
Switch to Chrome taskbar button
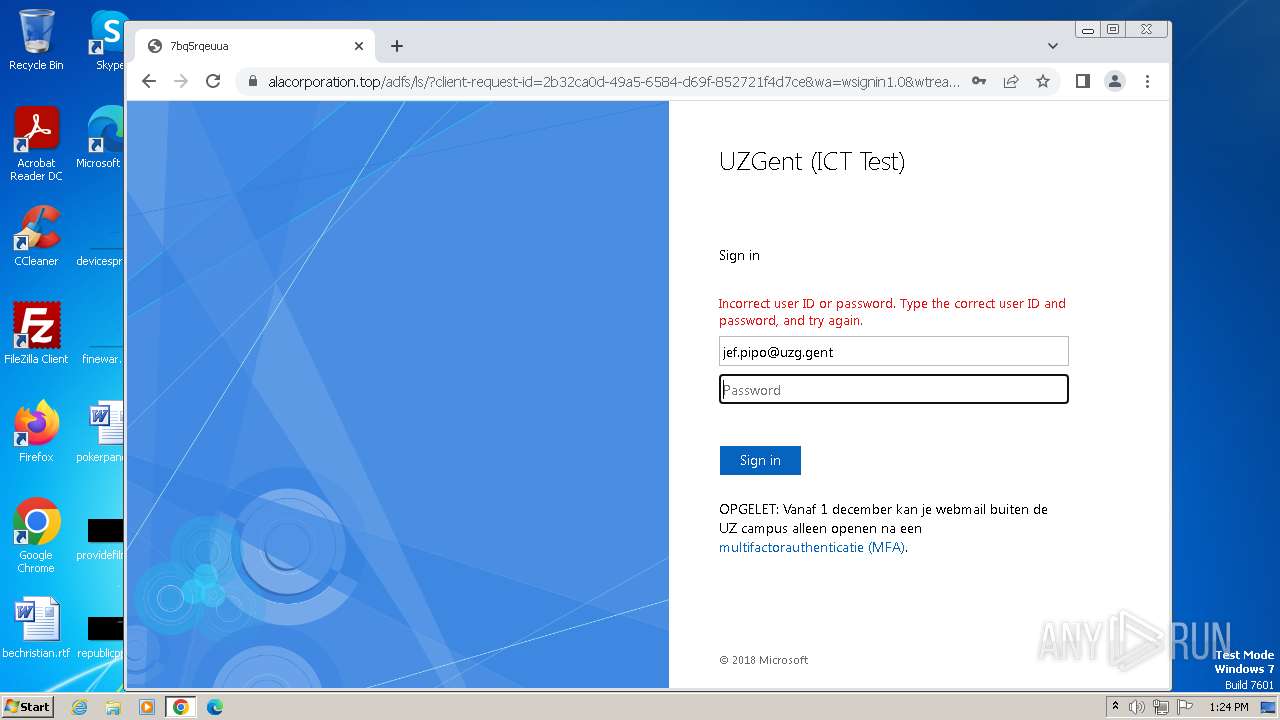point(181,707)
